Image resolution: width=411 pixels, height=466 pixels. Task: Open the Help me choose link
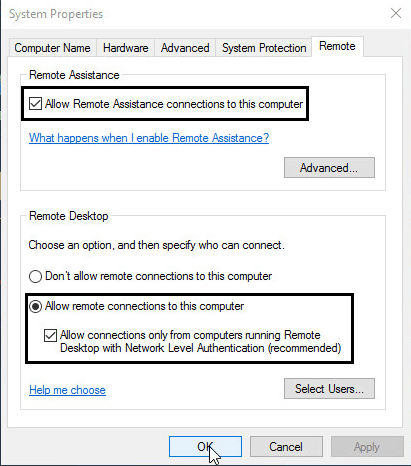click(x=67, y=390)
